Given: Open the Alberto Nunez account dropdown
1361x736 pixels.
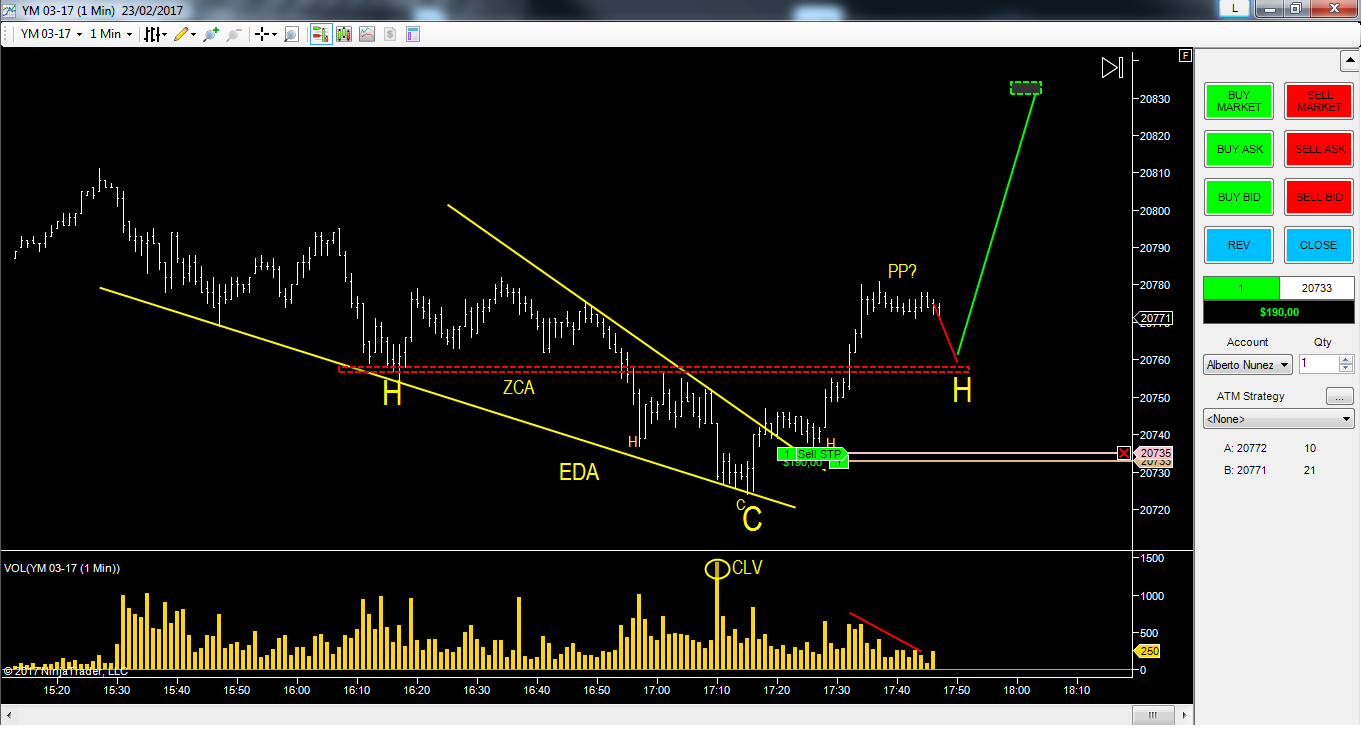Looking at the screenshot, I should [x=1247, y=365].
